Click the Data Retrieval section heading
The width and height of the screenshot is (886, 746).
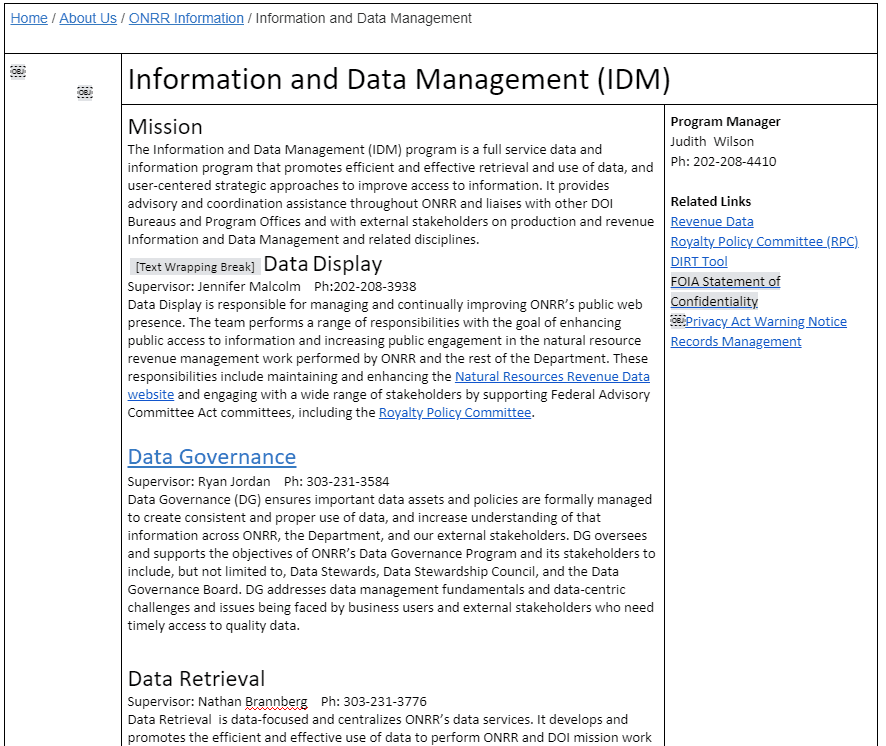pyautogui.click(x=197, y=679)
